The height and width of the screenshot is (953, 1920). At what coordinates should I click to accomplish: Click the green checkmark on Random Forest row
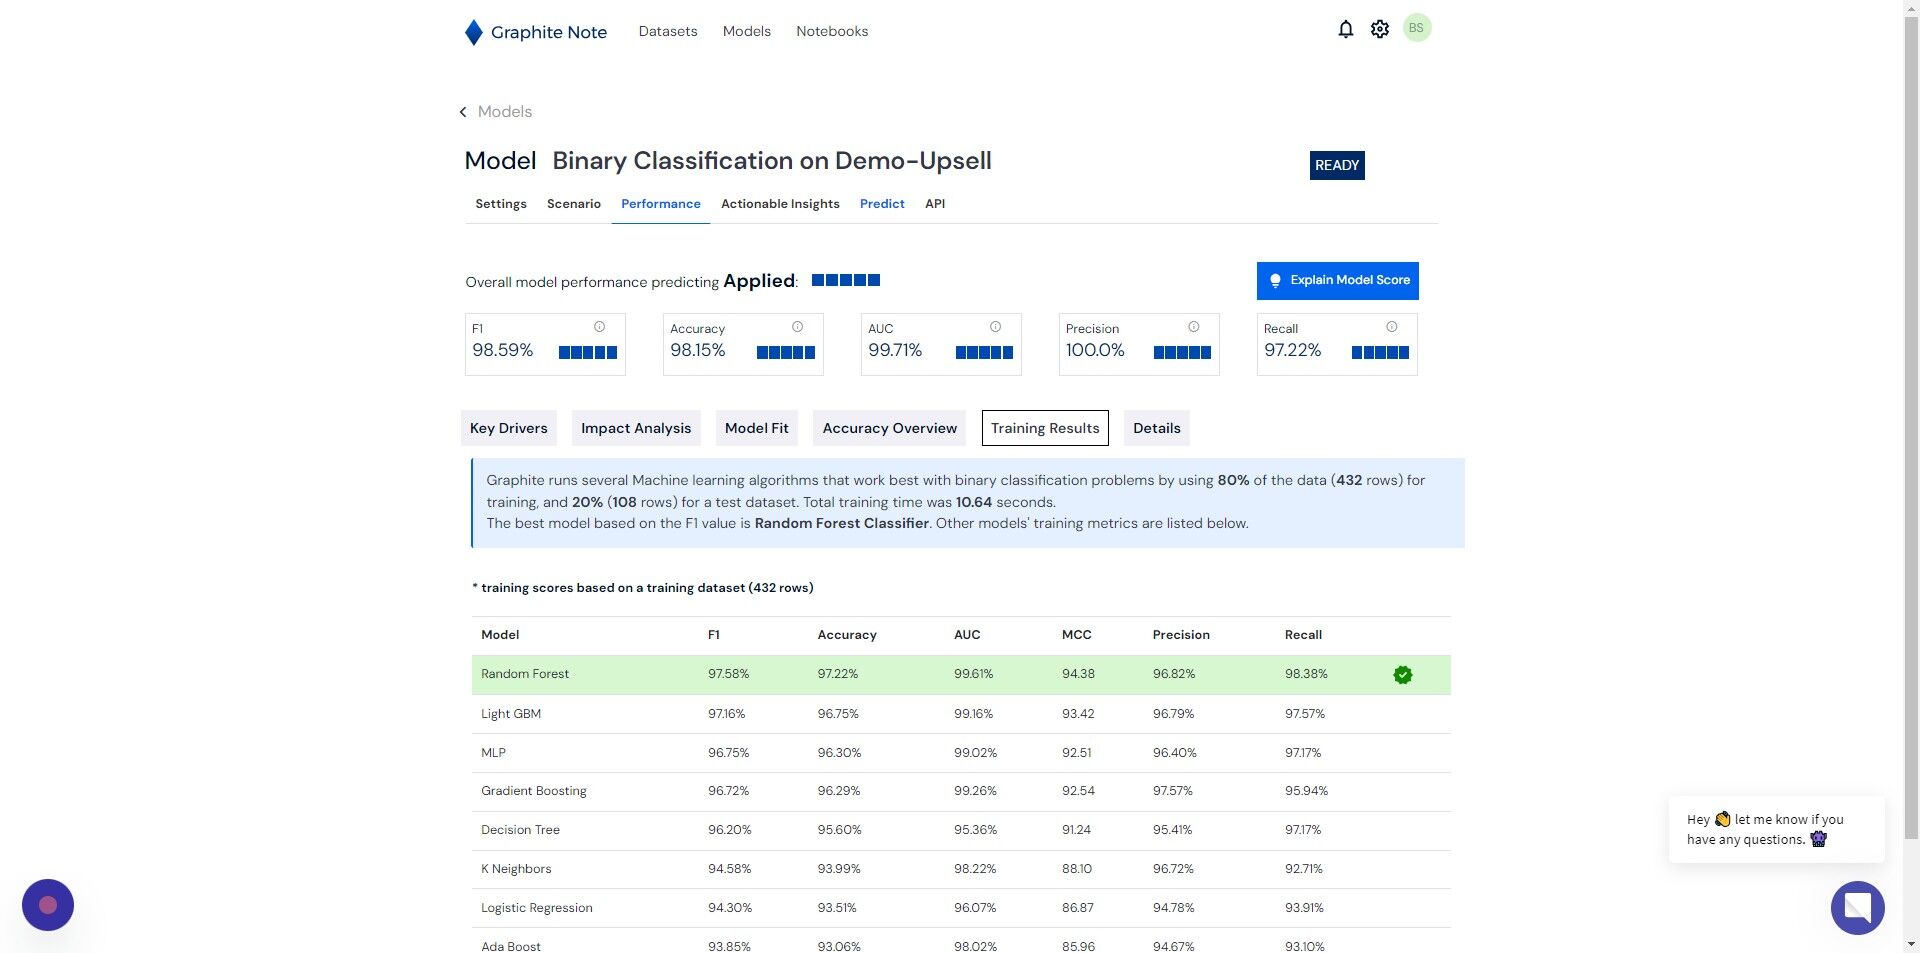[1403, 675]
